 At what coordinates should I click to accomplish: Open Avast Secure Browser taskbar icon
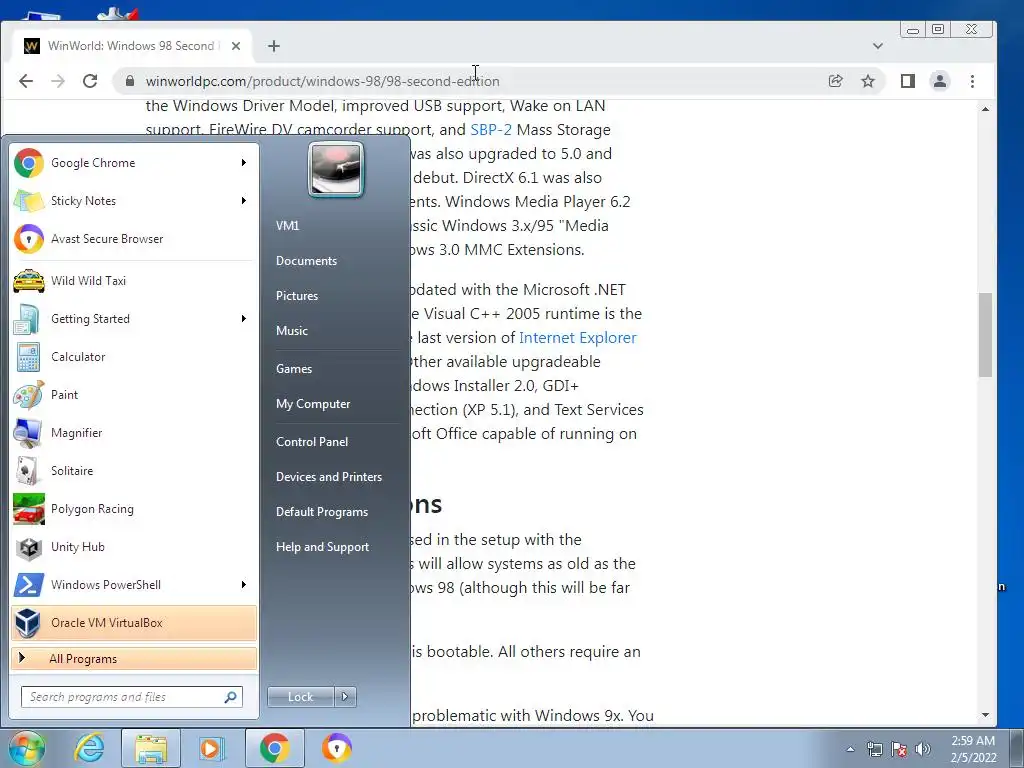[337, 748]
